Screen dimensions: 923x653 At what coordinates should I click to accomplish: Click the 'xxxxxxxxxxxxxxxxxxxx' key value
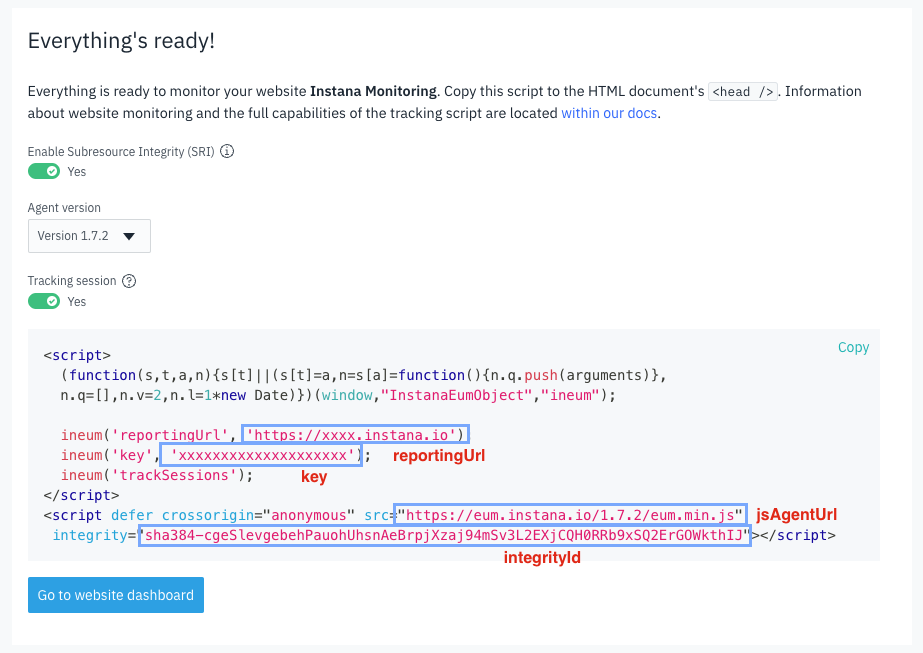tap(263, 455)
